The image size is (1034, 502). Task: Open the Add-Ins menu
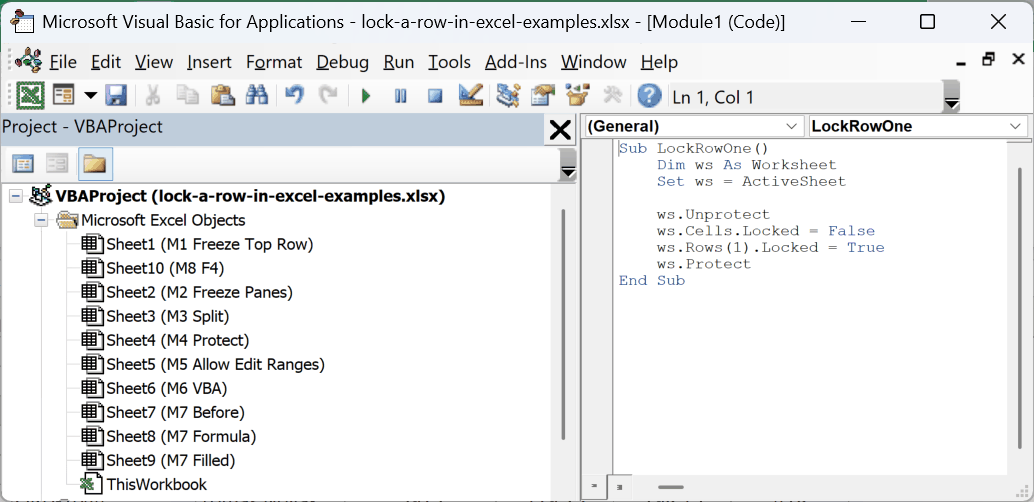point(516,62)
